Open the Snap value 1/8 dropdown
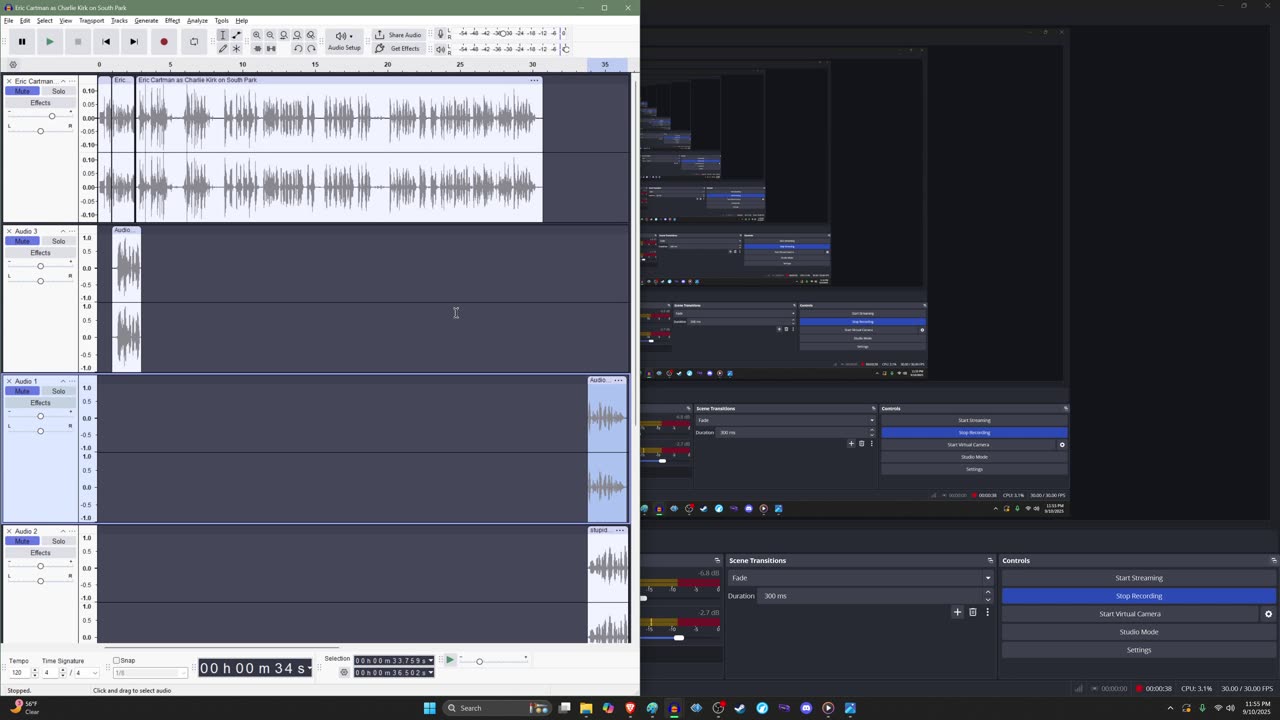The height and width of the screenshot is (720, 1280). coord(150,673)
